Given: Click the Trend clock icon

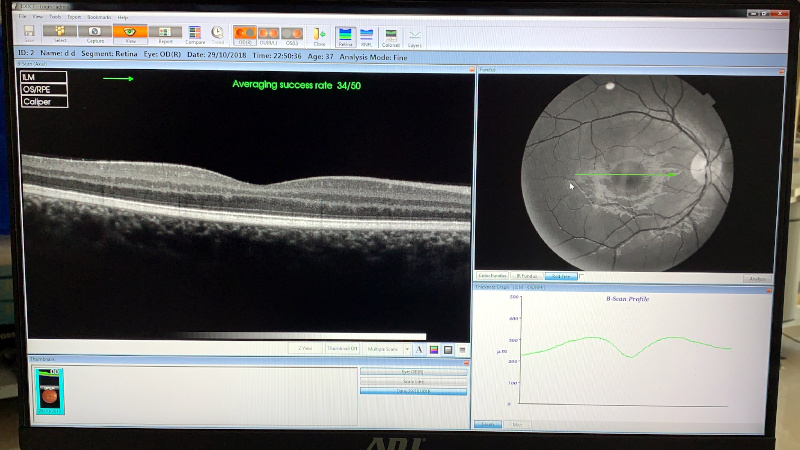Looking at the screenshot, I should tap(217, 34).
